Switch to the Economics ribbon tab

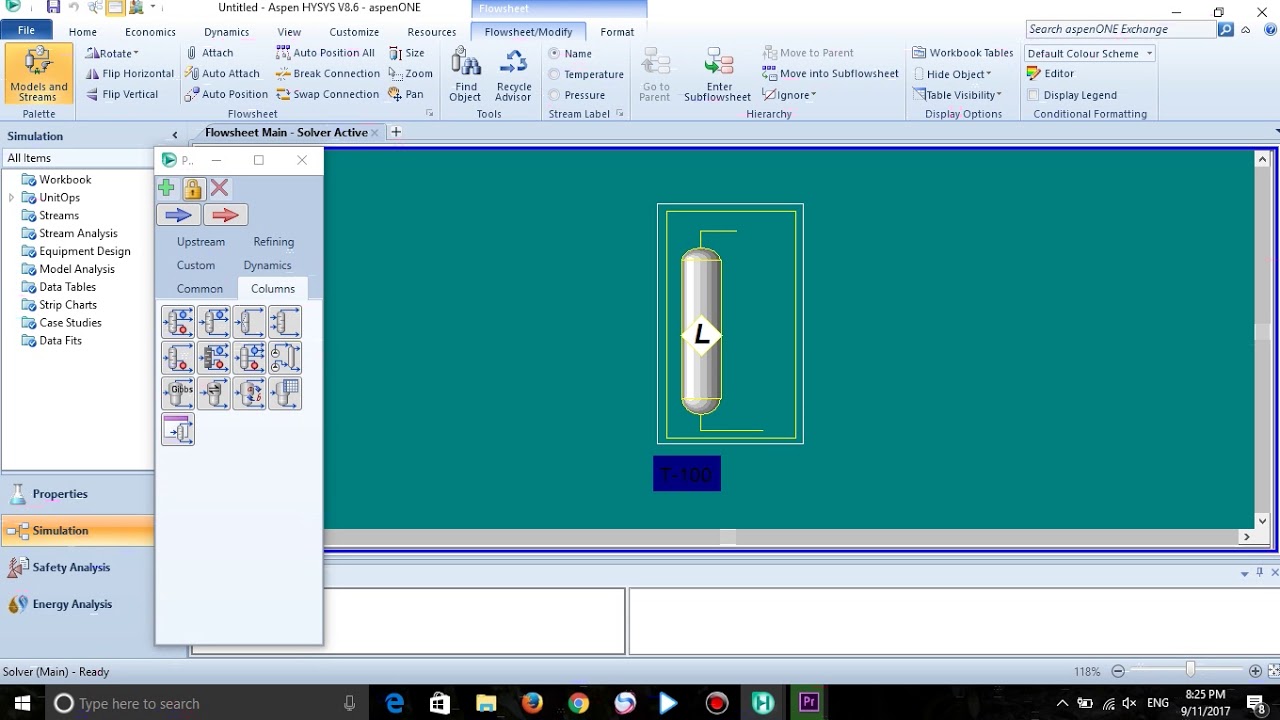coord(150,32)
